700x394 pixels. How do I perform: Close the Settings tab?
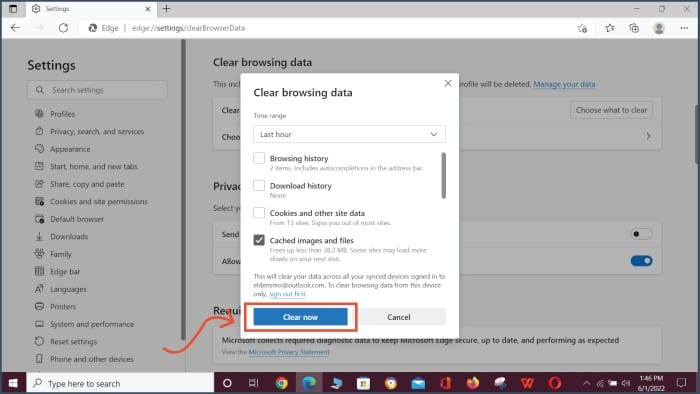coord(148,8)
